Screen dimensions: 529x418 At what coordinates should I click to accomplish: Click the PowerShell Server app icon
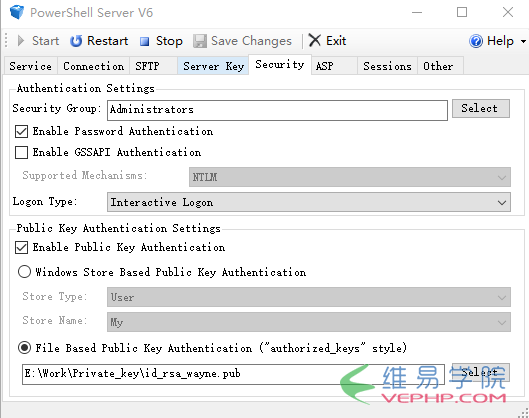[17, 12]
